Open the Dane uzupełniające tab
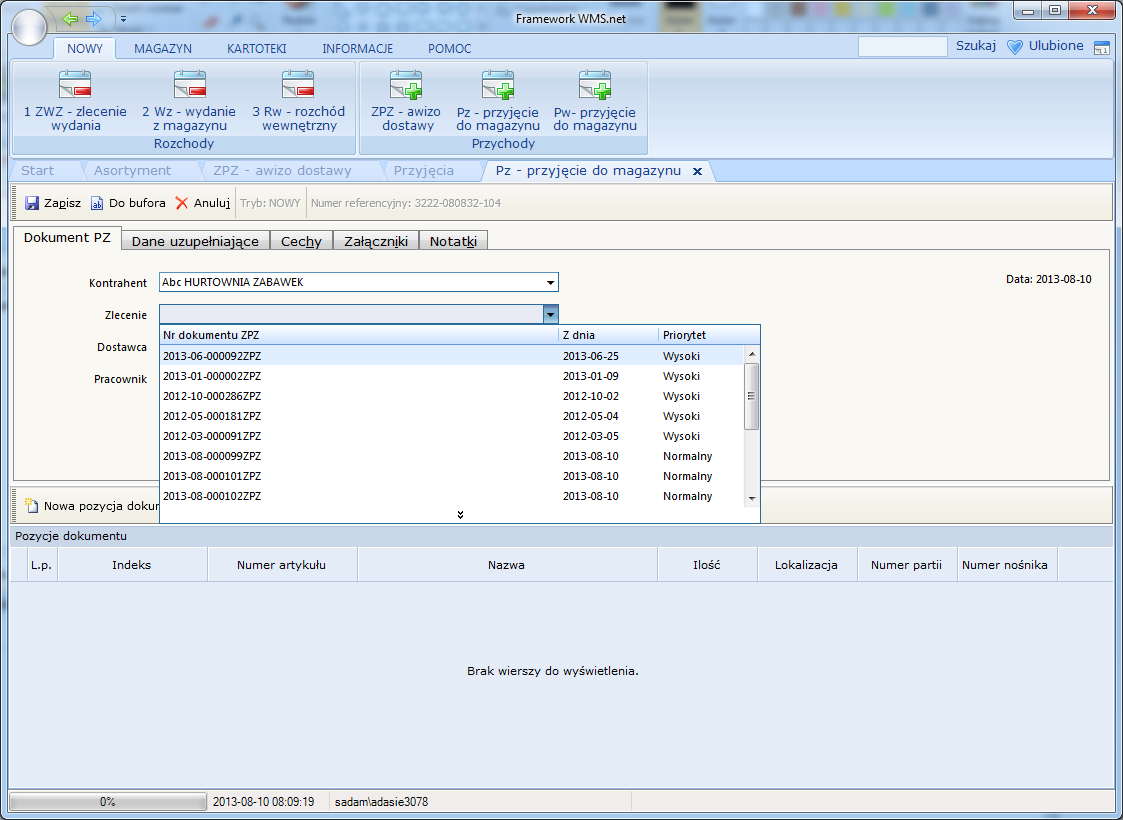This screenshot has width=1123, height=820. (196, 241)
